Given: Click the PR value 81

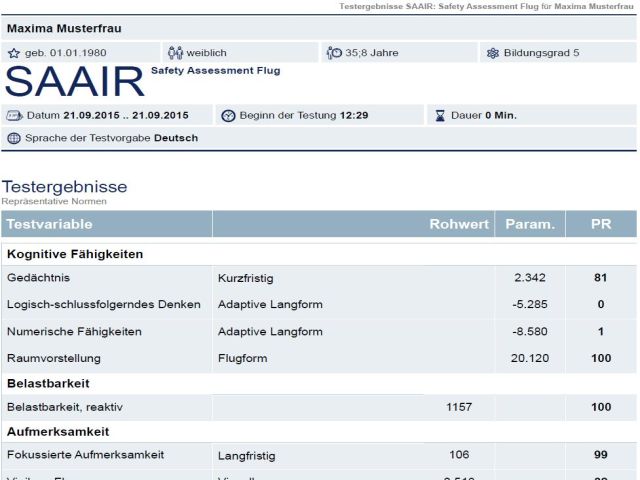Looking at the screenshot, I should tap(600, 278).
